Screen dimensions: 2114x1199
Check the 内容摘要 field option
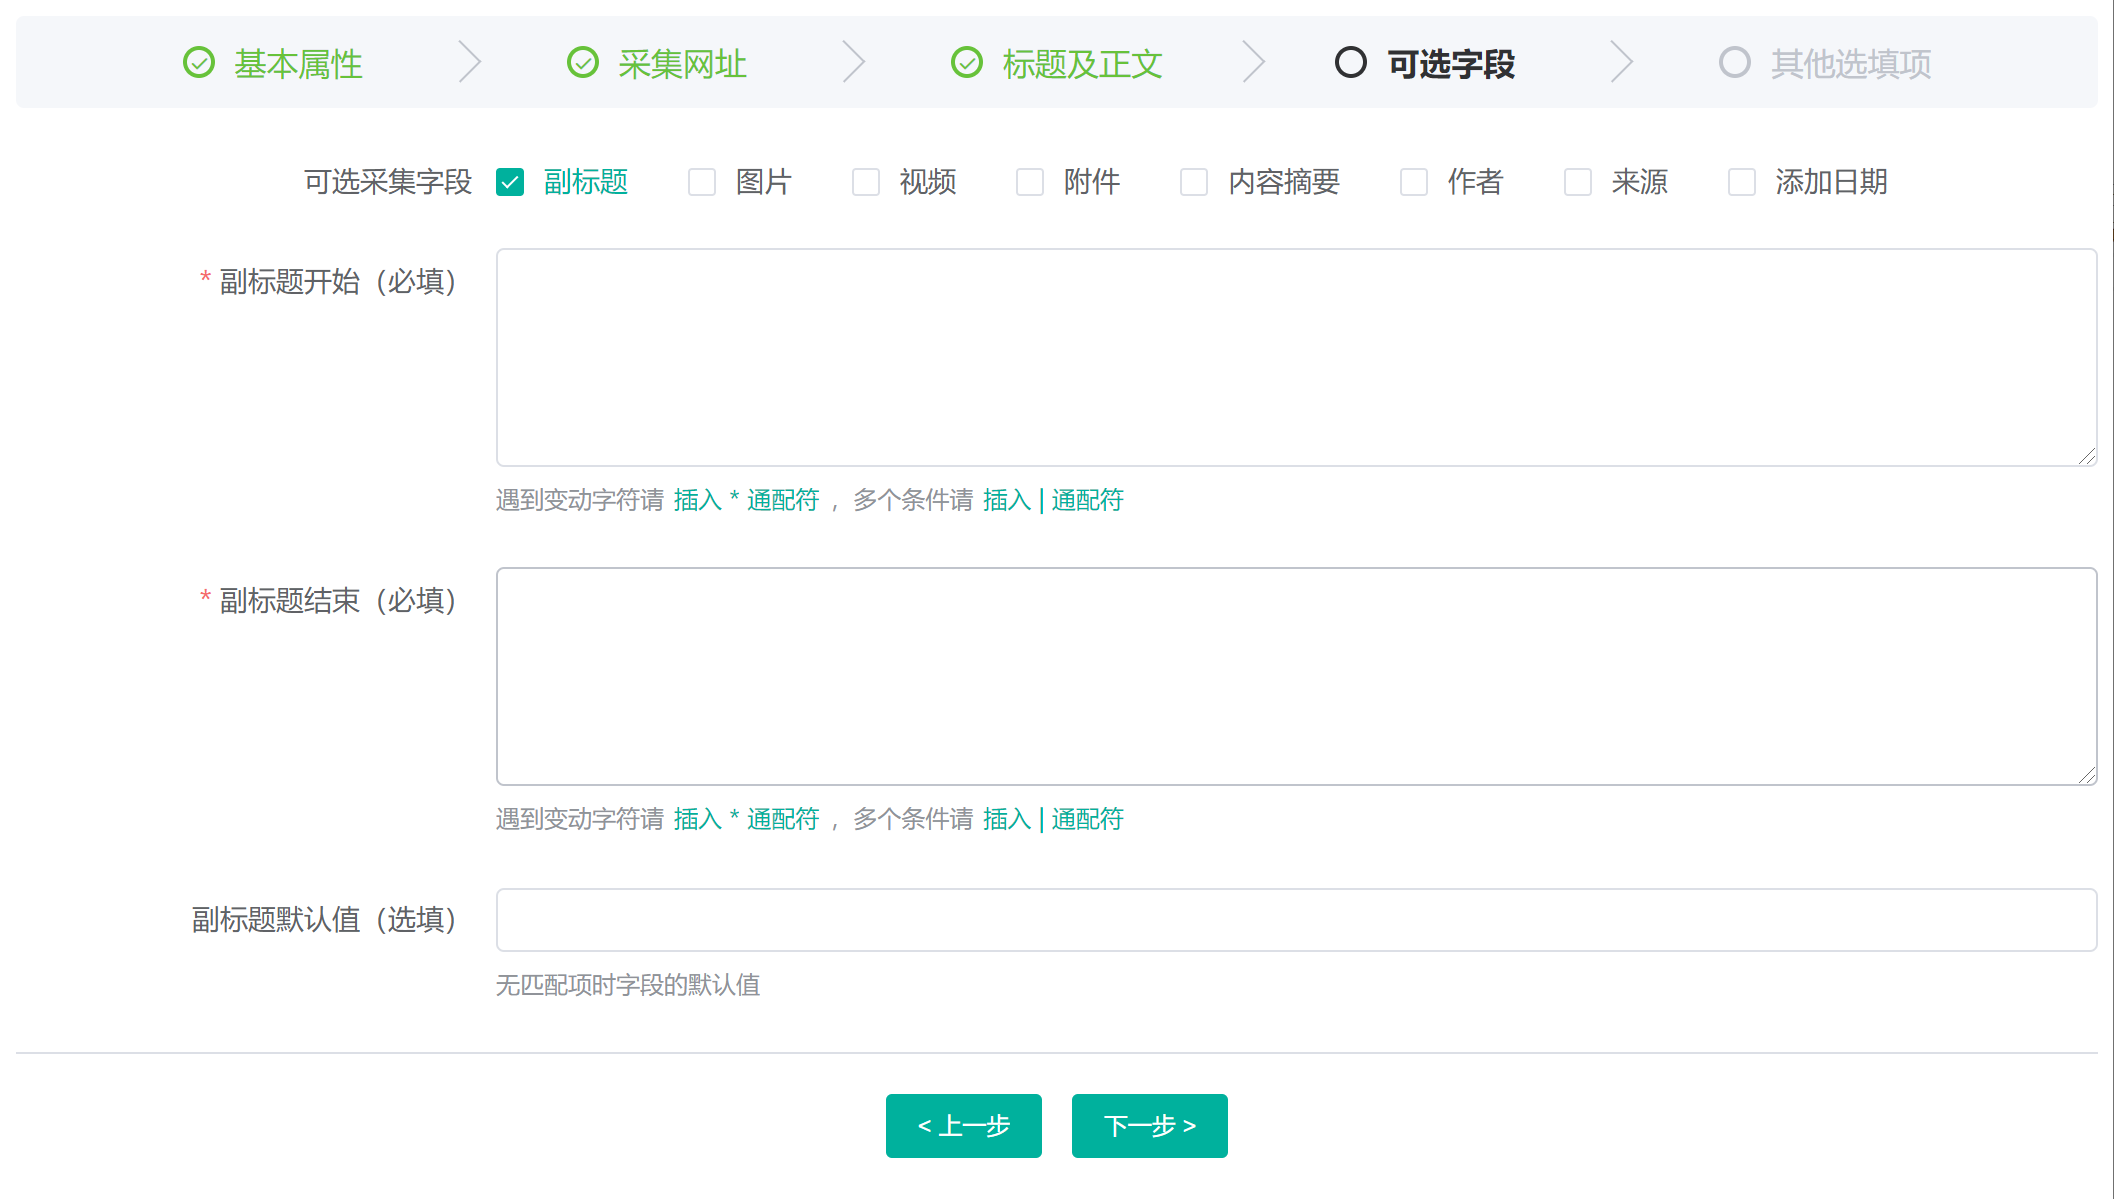point(1194,182)
